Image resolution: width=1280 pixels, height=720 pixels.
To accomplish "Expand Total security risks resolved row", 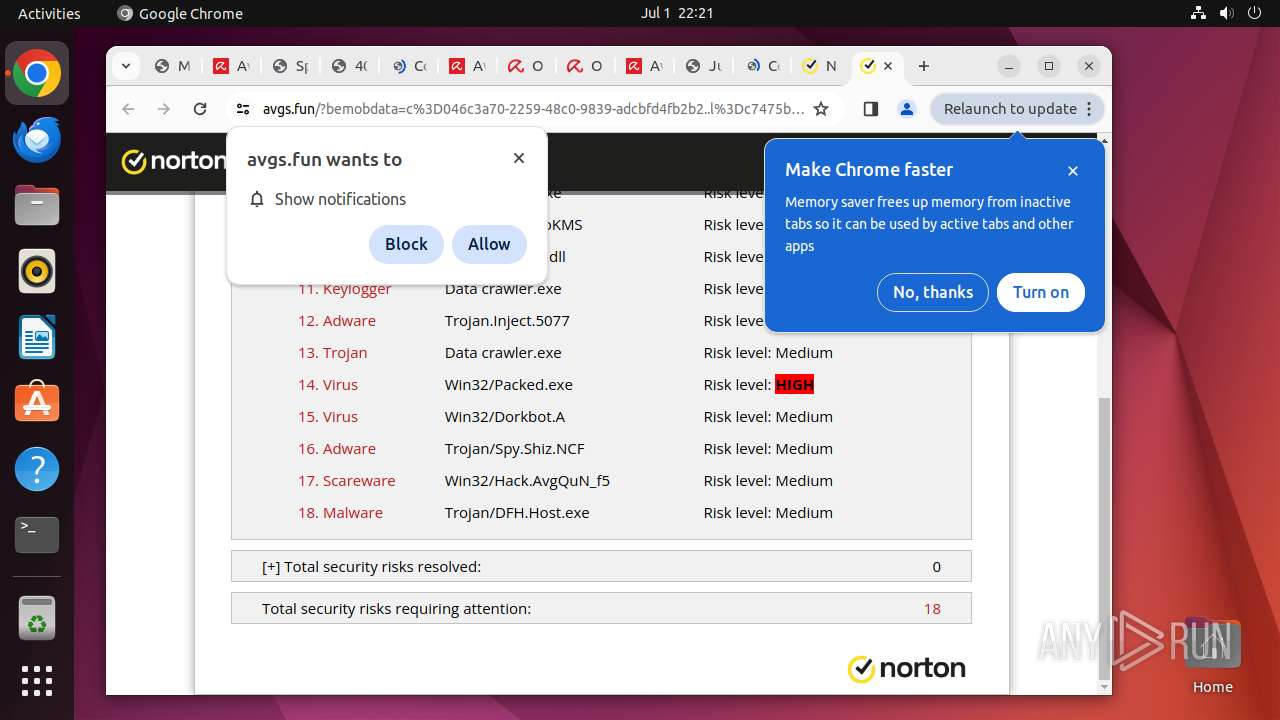I will click(x=601, y=566).
